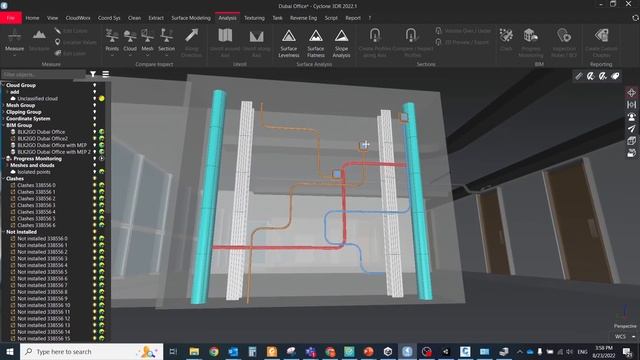Toggle visibility bulb for Not installed 338556 0
Image resolution: width=640 pixels, height=360 pixels.
coord(95,238)
